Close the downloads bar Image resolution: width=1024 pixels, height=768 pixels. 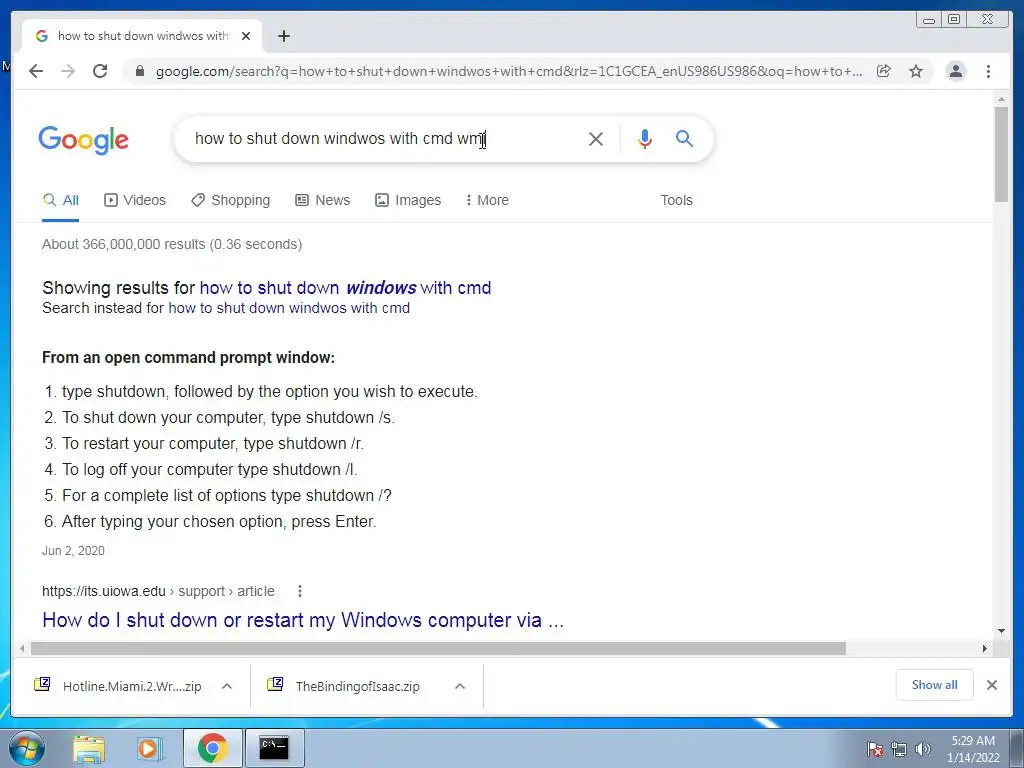pos(991,685)
